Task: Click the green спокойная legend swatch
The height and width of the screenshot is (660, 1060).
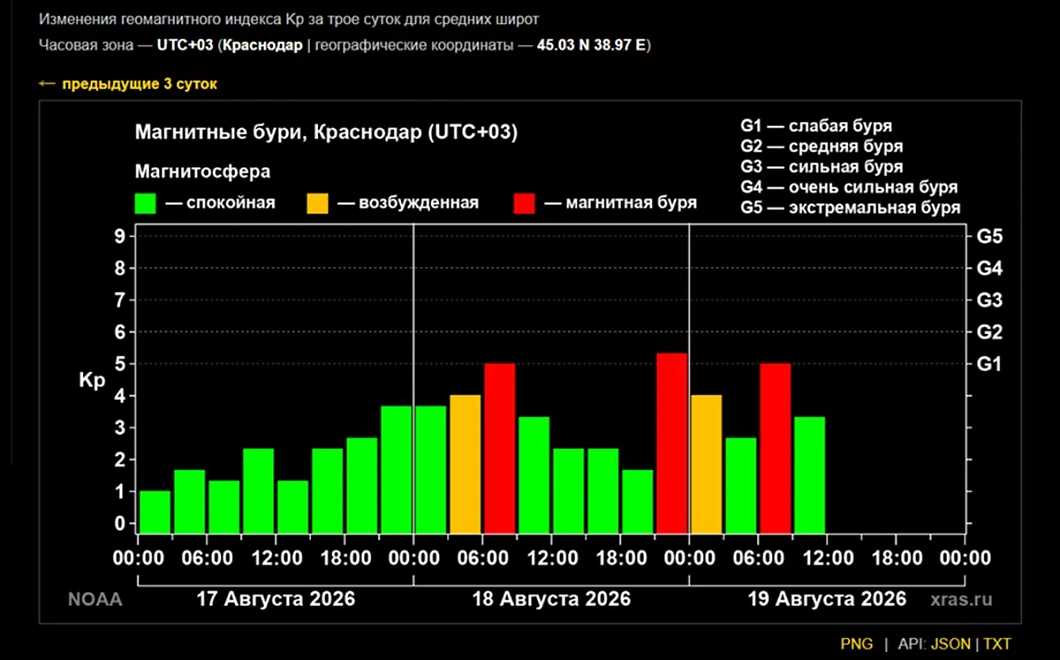Action: (145, 203)
